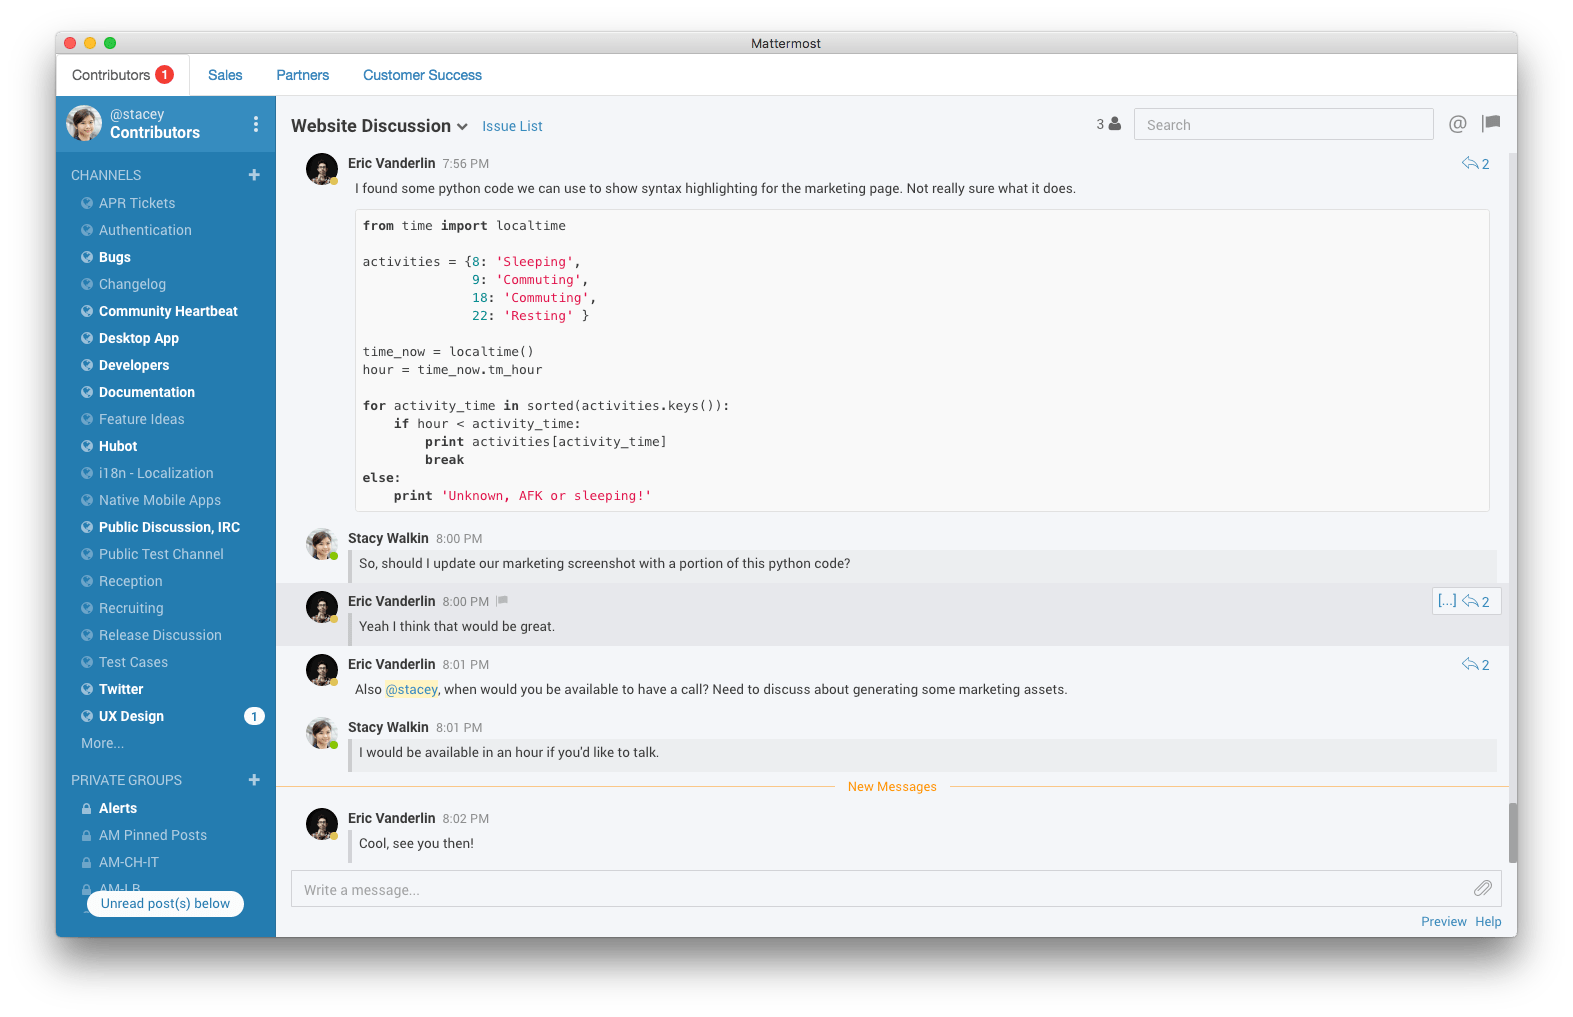The width and height of the screenshot is (1573, 1017).
Task: Click the PRIVATE GROUPS section header
Action: click(126, 780)
